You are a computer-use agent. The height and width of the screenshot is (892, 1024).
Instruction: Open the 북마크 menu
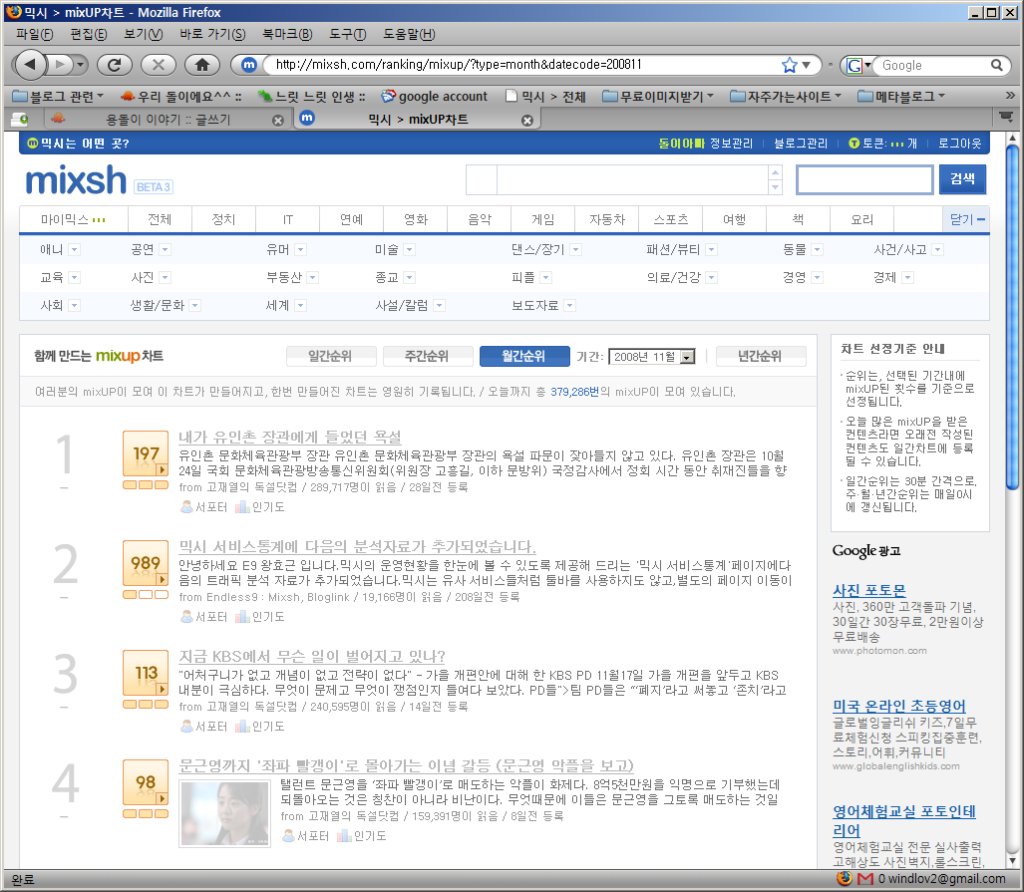(287, 34)
